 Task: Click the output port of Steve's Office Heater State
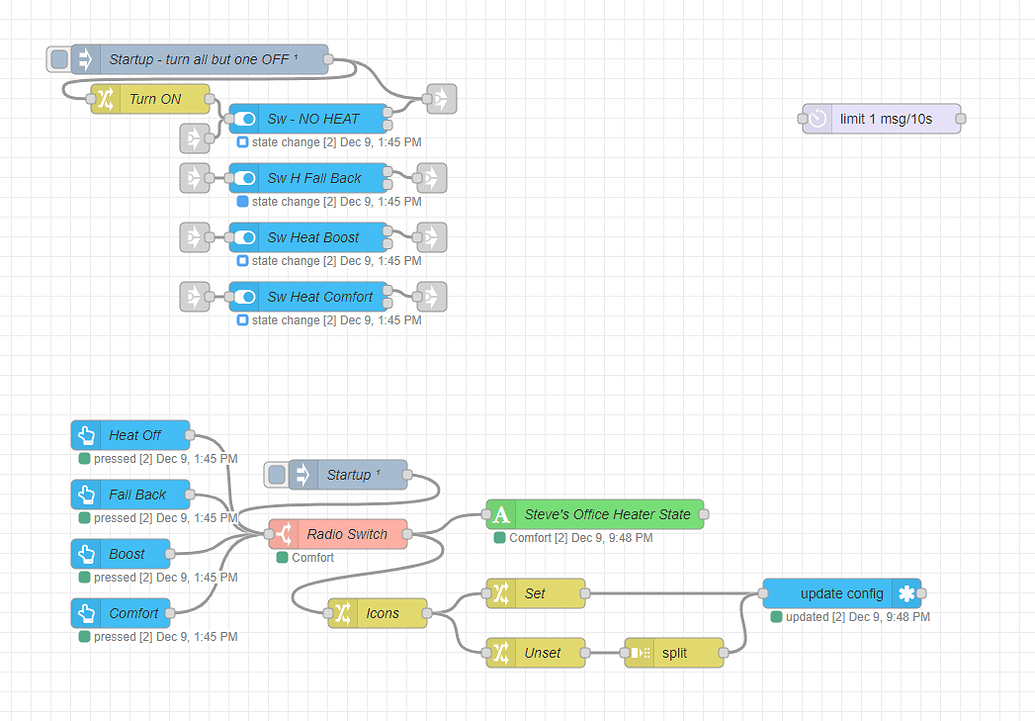tap(704, 514)
